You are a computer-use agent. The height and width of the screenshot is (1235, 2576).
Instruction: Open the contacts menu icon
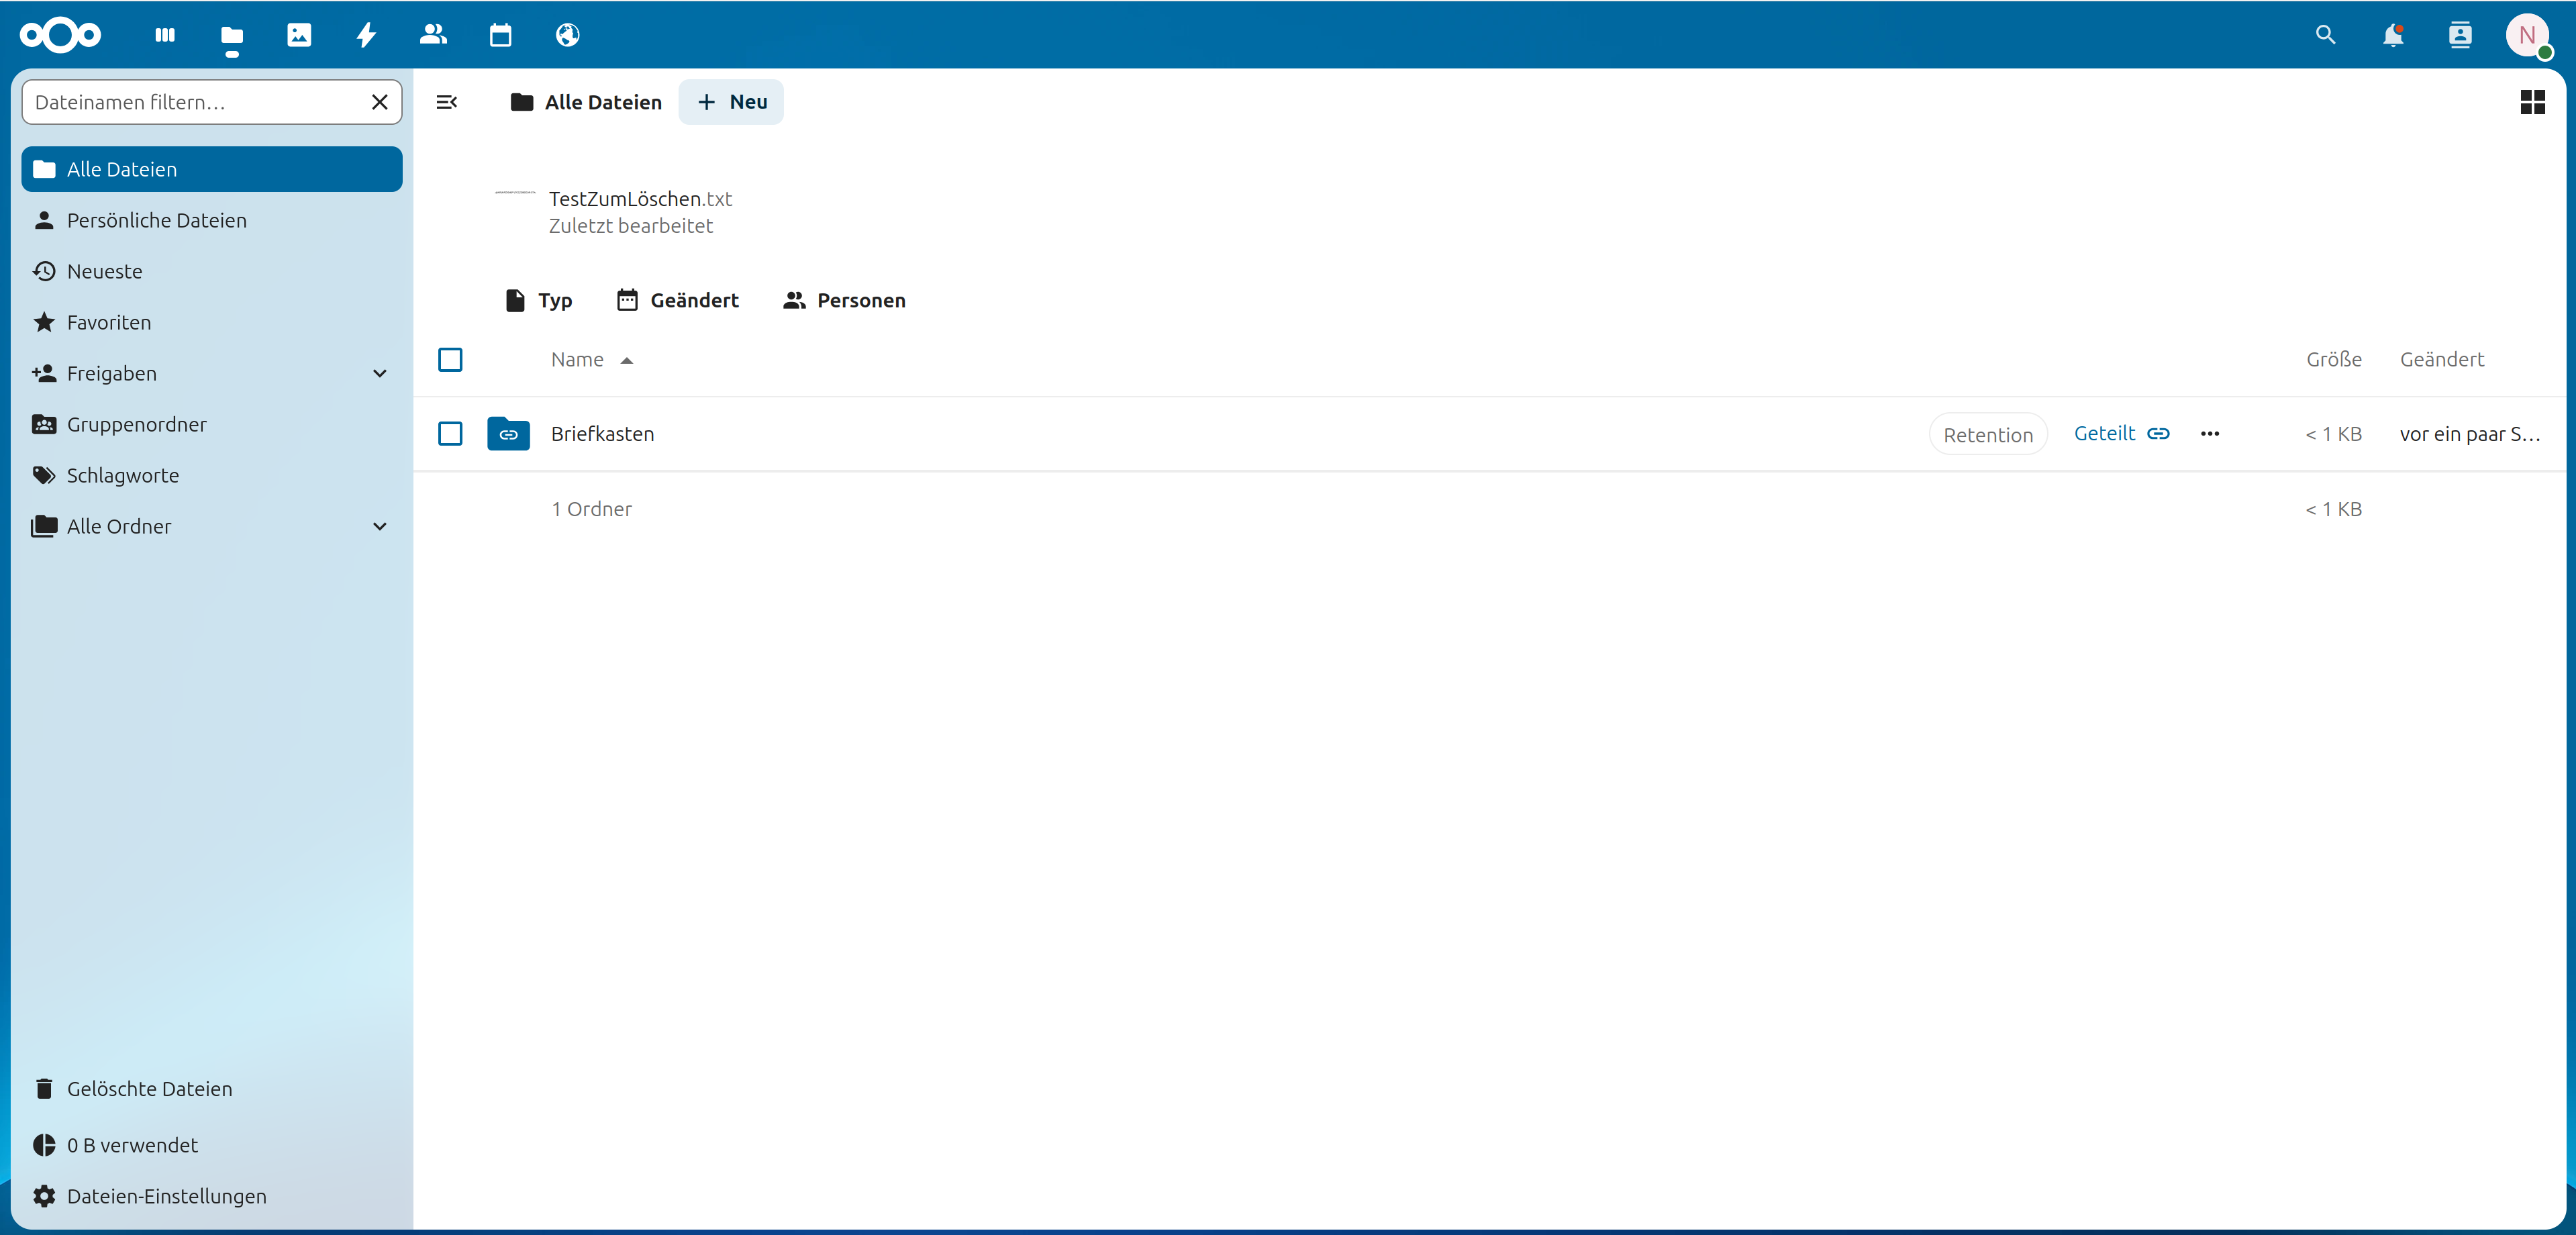pyautogui.click(x=2459, y=35)
